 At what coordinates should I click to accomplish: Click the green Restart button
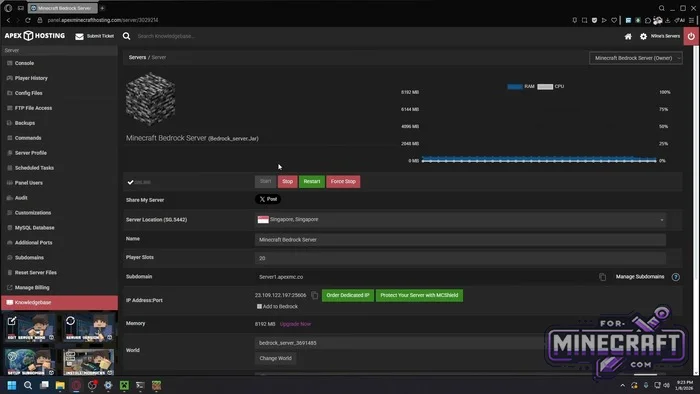pos(312,182)
